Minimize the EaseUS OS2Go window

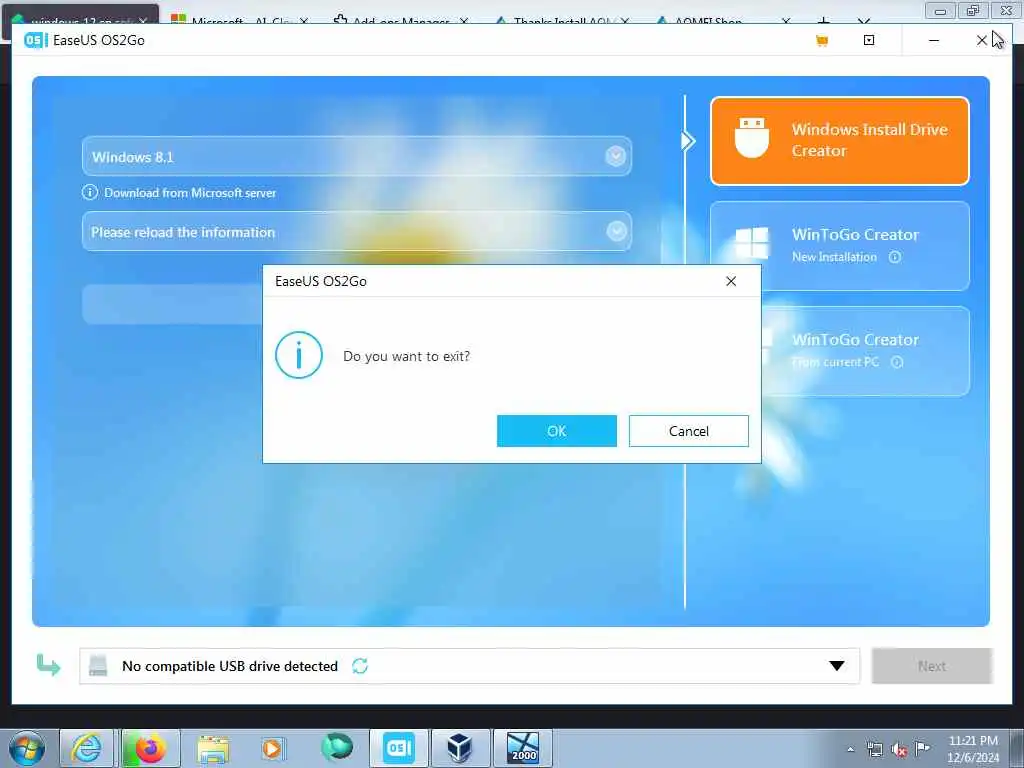point(934,40)
